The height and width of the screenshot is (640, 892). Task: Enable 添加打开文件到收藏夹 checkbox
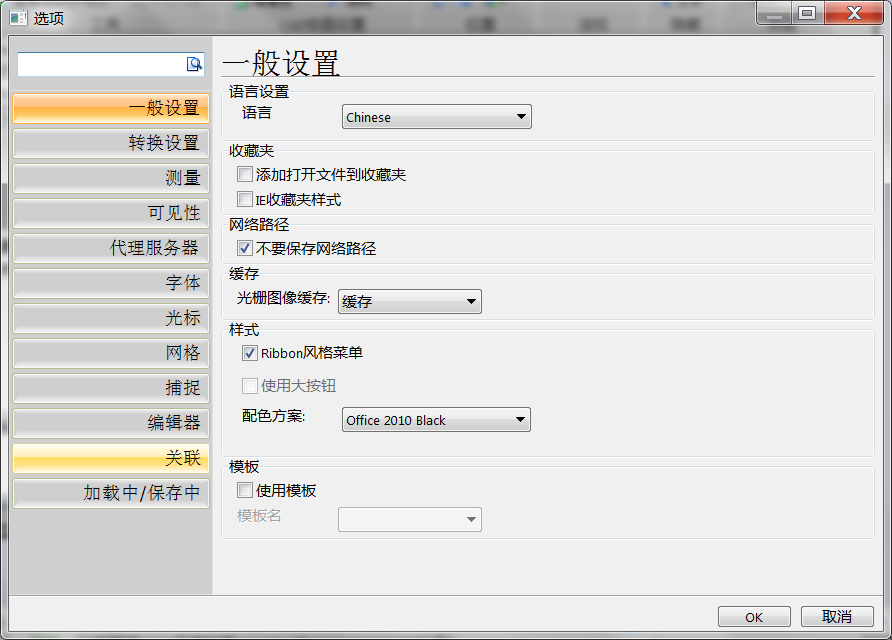245,175
